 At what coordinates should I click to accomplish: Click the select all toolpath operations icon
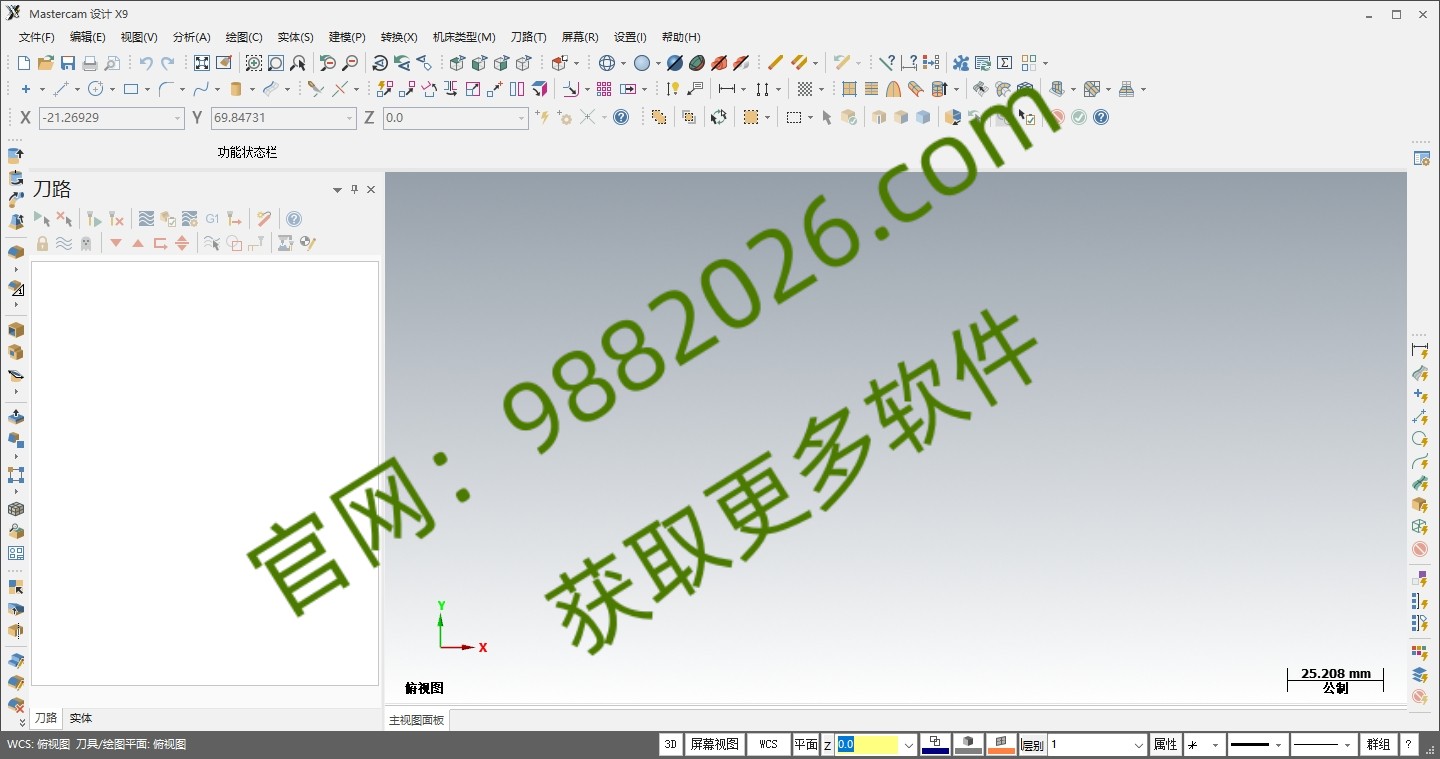click(42, 218)
